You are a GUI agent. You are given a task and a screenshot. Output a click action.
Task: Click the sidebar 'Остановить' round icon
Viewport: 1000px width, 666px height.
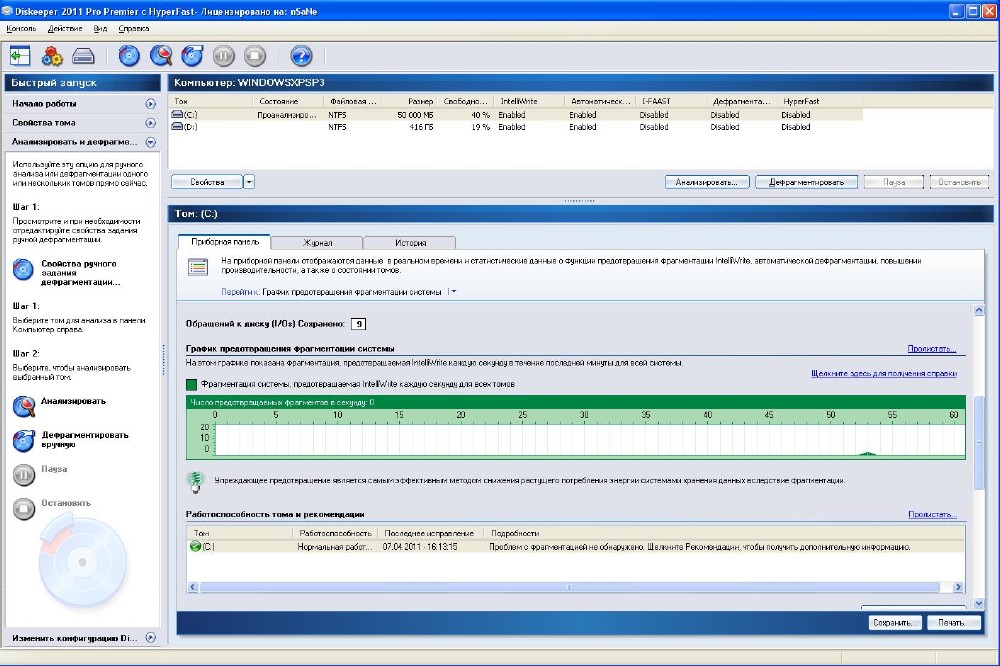coord(24,508)
